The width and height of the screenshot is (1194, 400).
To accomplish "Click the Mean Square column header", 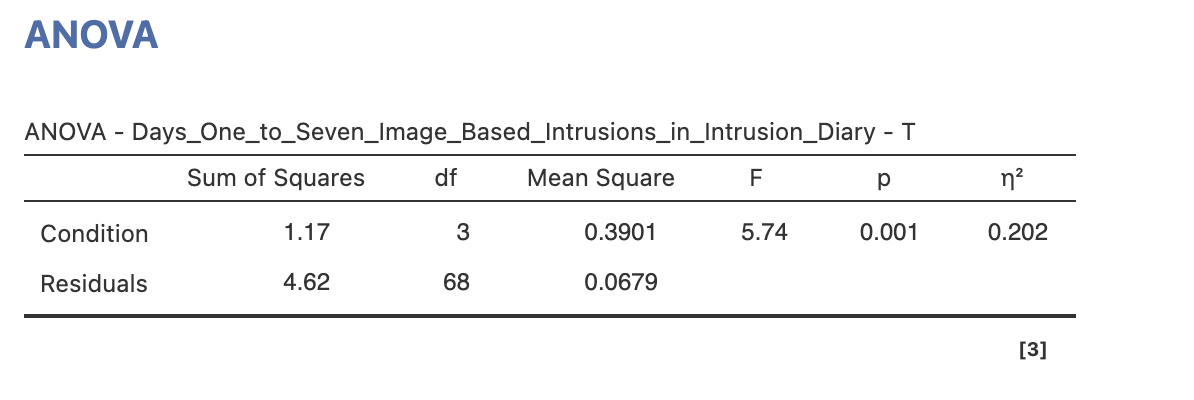I will tap(601, 178).
